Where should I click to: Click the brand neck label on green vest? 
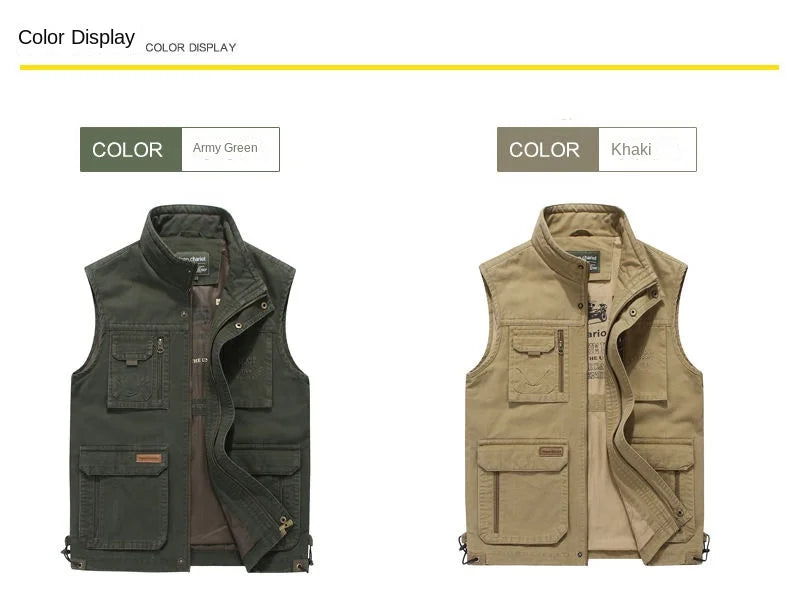point(192,263)
